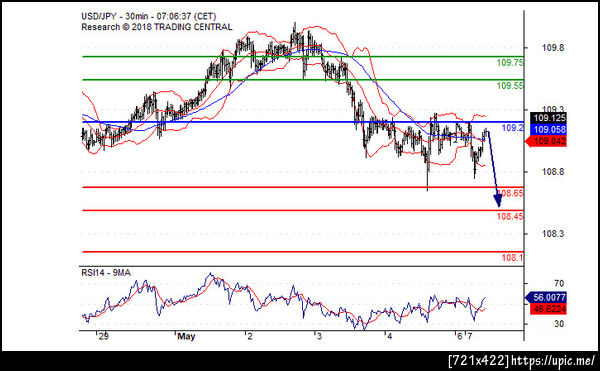Image resolution: width=600 pixels, height=371 pixels.
Task: Click the blue 109.2 pivot label
Action: click(512, 128)
